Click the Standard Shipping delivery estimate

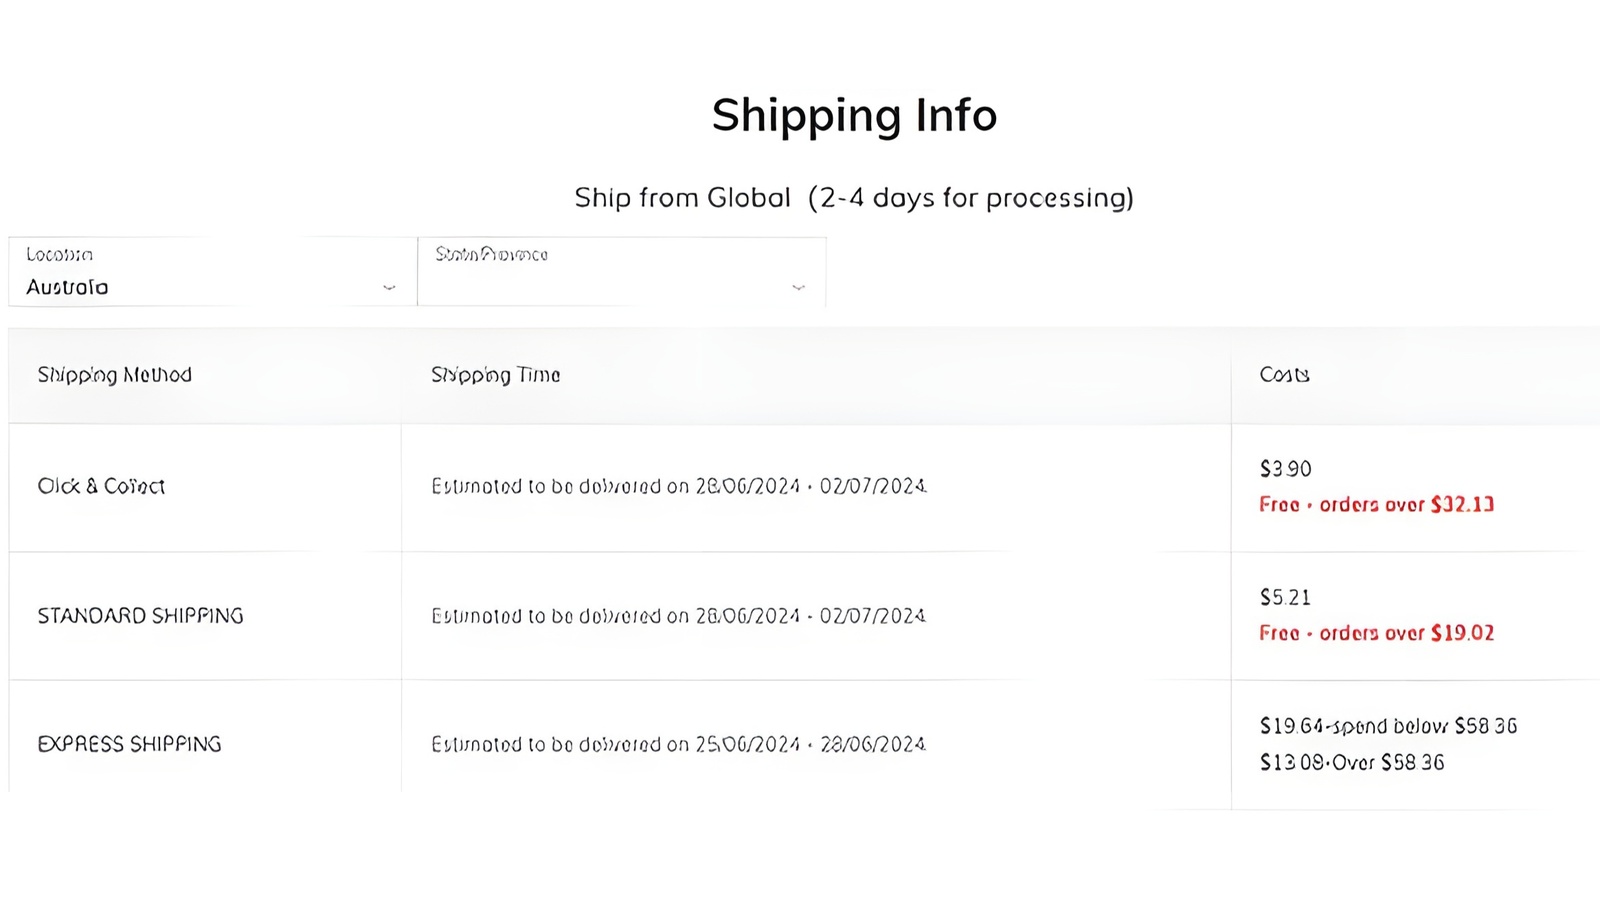[x=679, y=616]
